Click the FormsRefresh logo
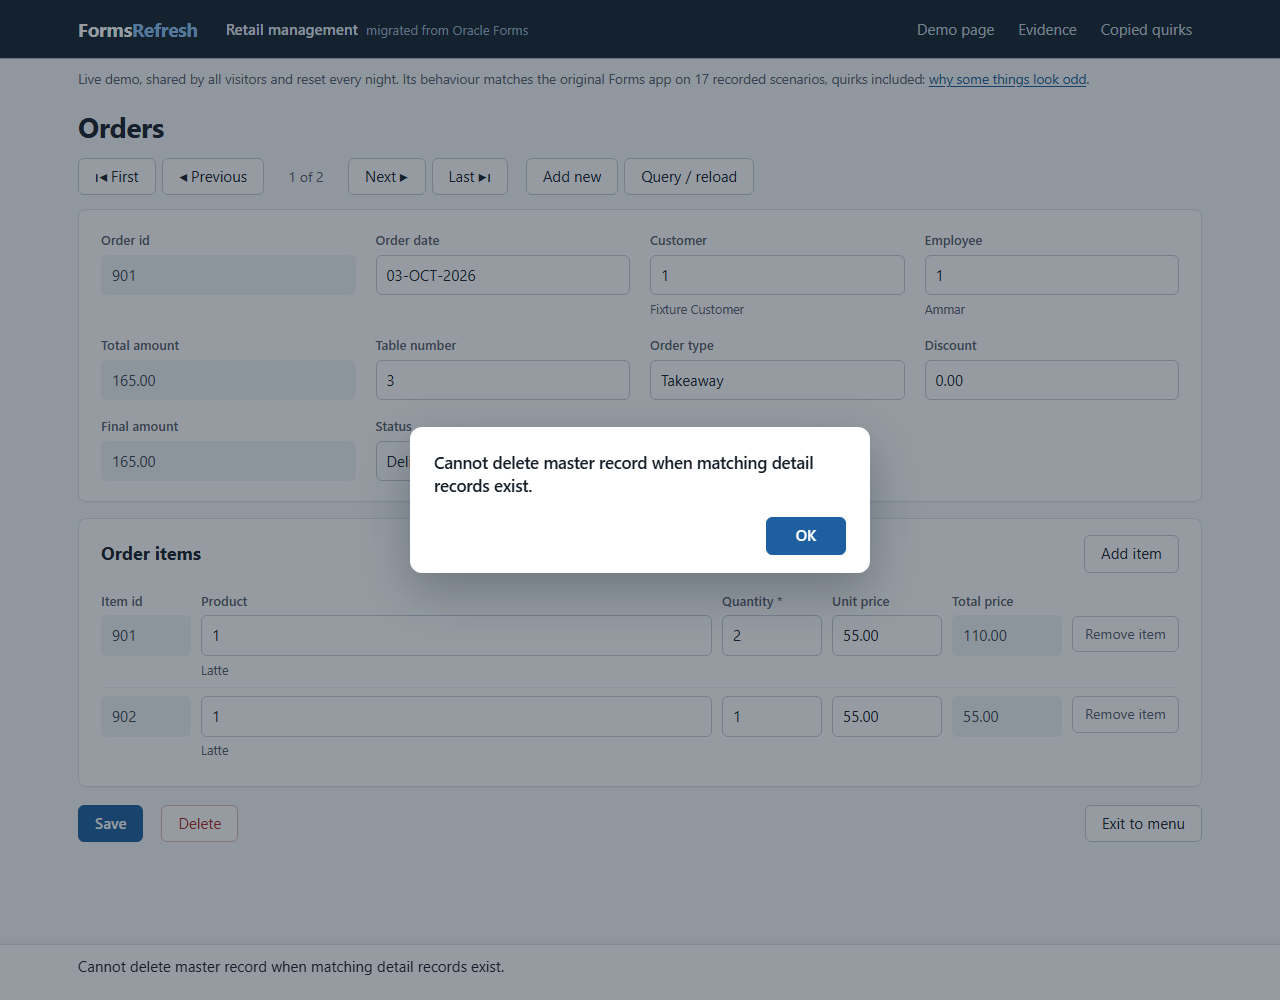1280x1000 pixels. click(138, 30)
